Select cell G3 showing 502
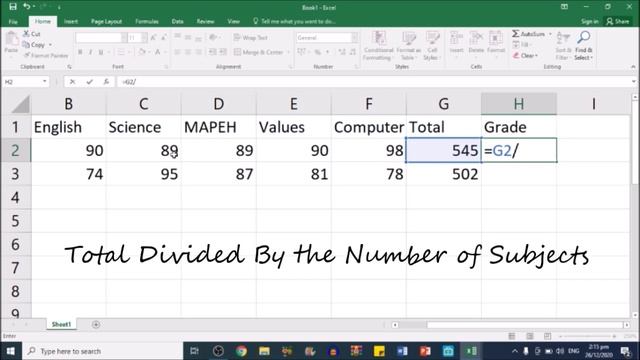This screenshot has height=360, width=640. click(x=444, y=174)
